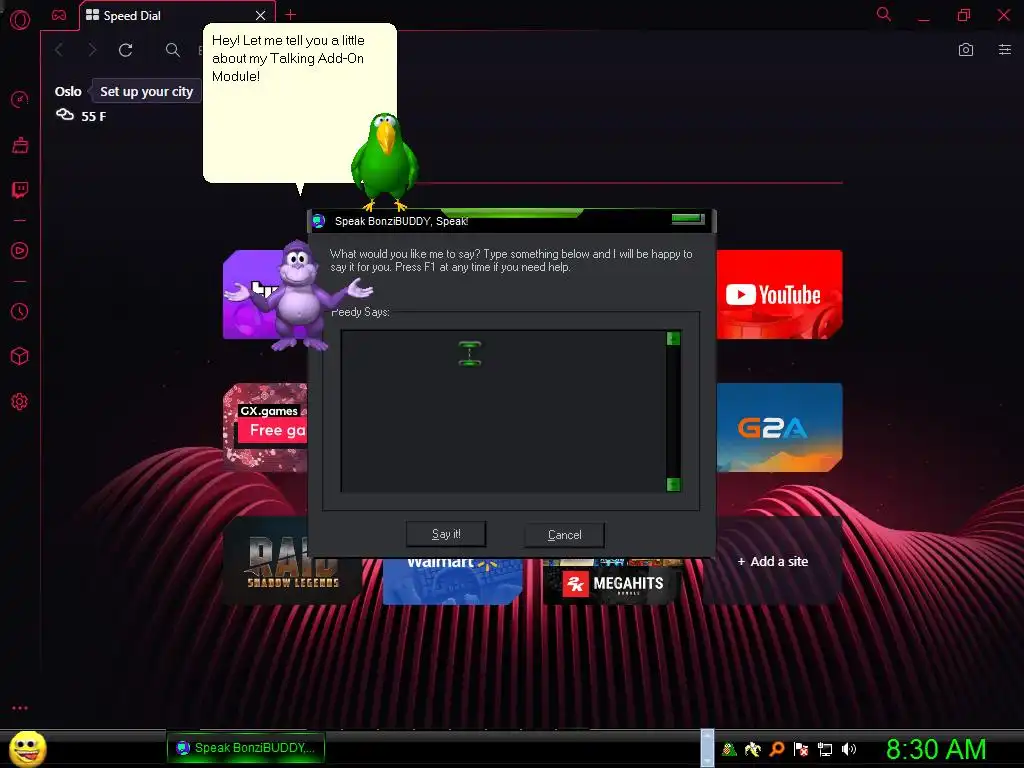Open the Player sidebar icon
Viewport: 1024px width, 768px height.
(20, 251)
